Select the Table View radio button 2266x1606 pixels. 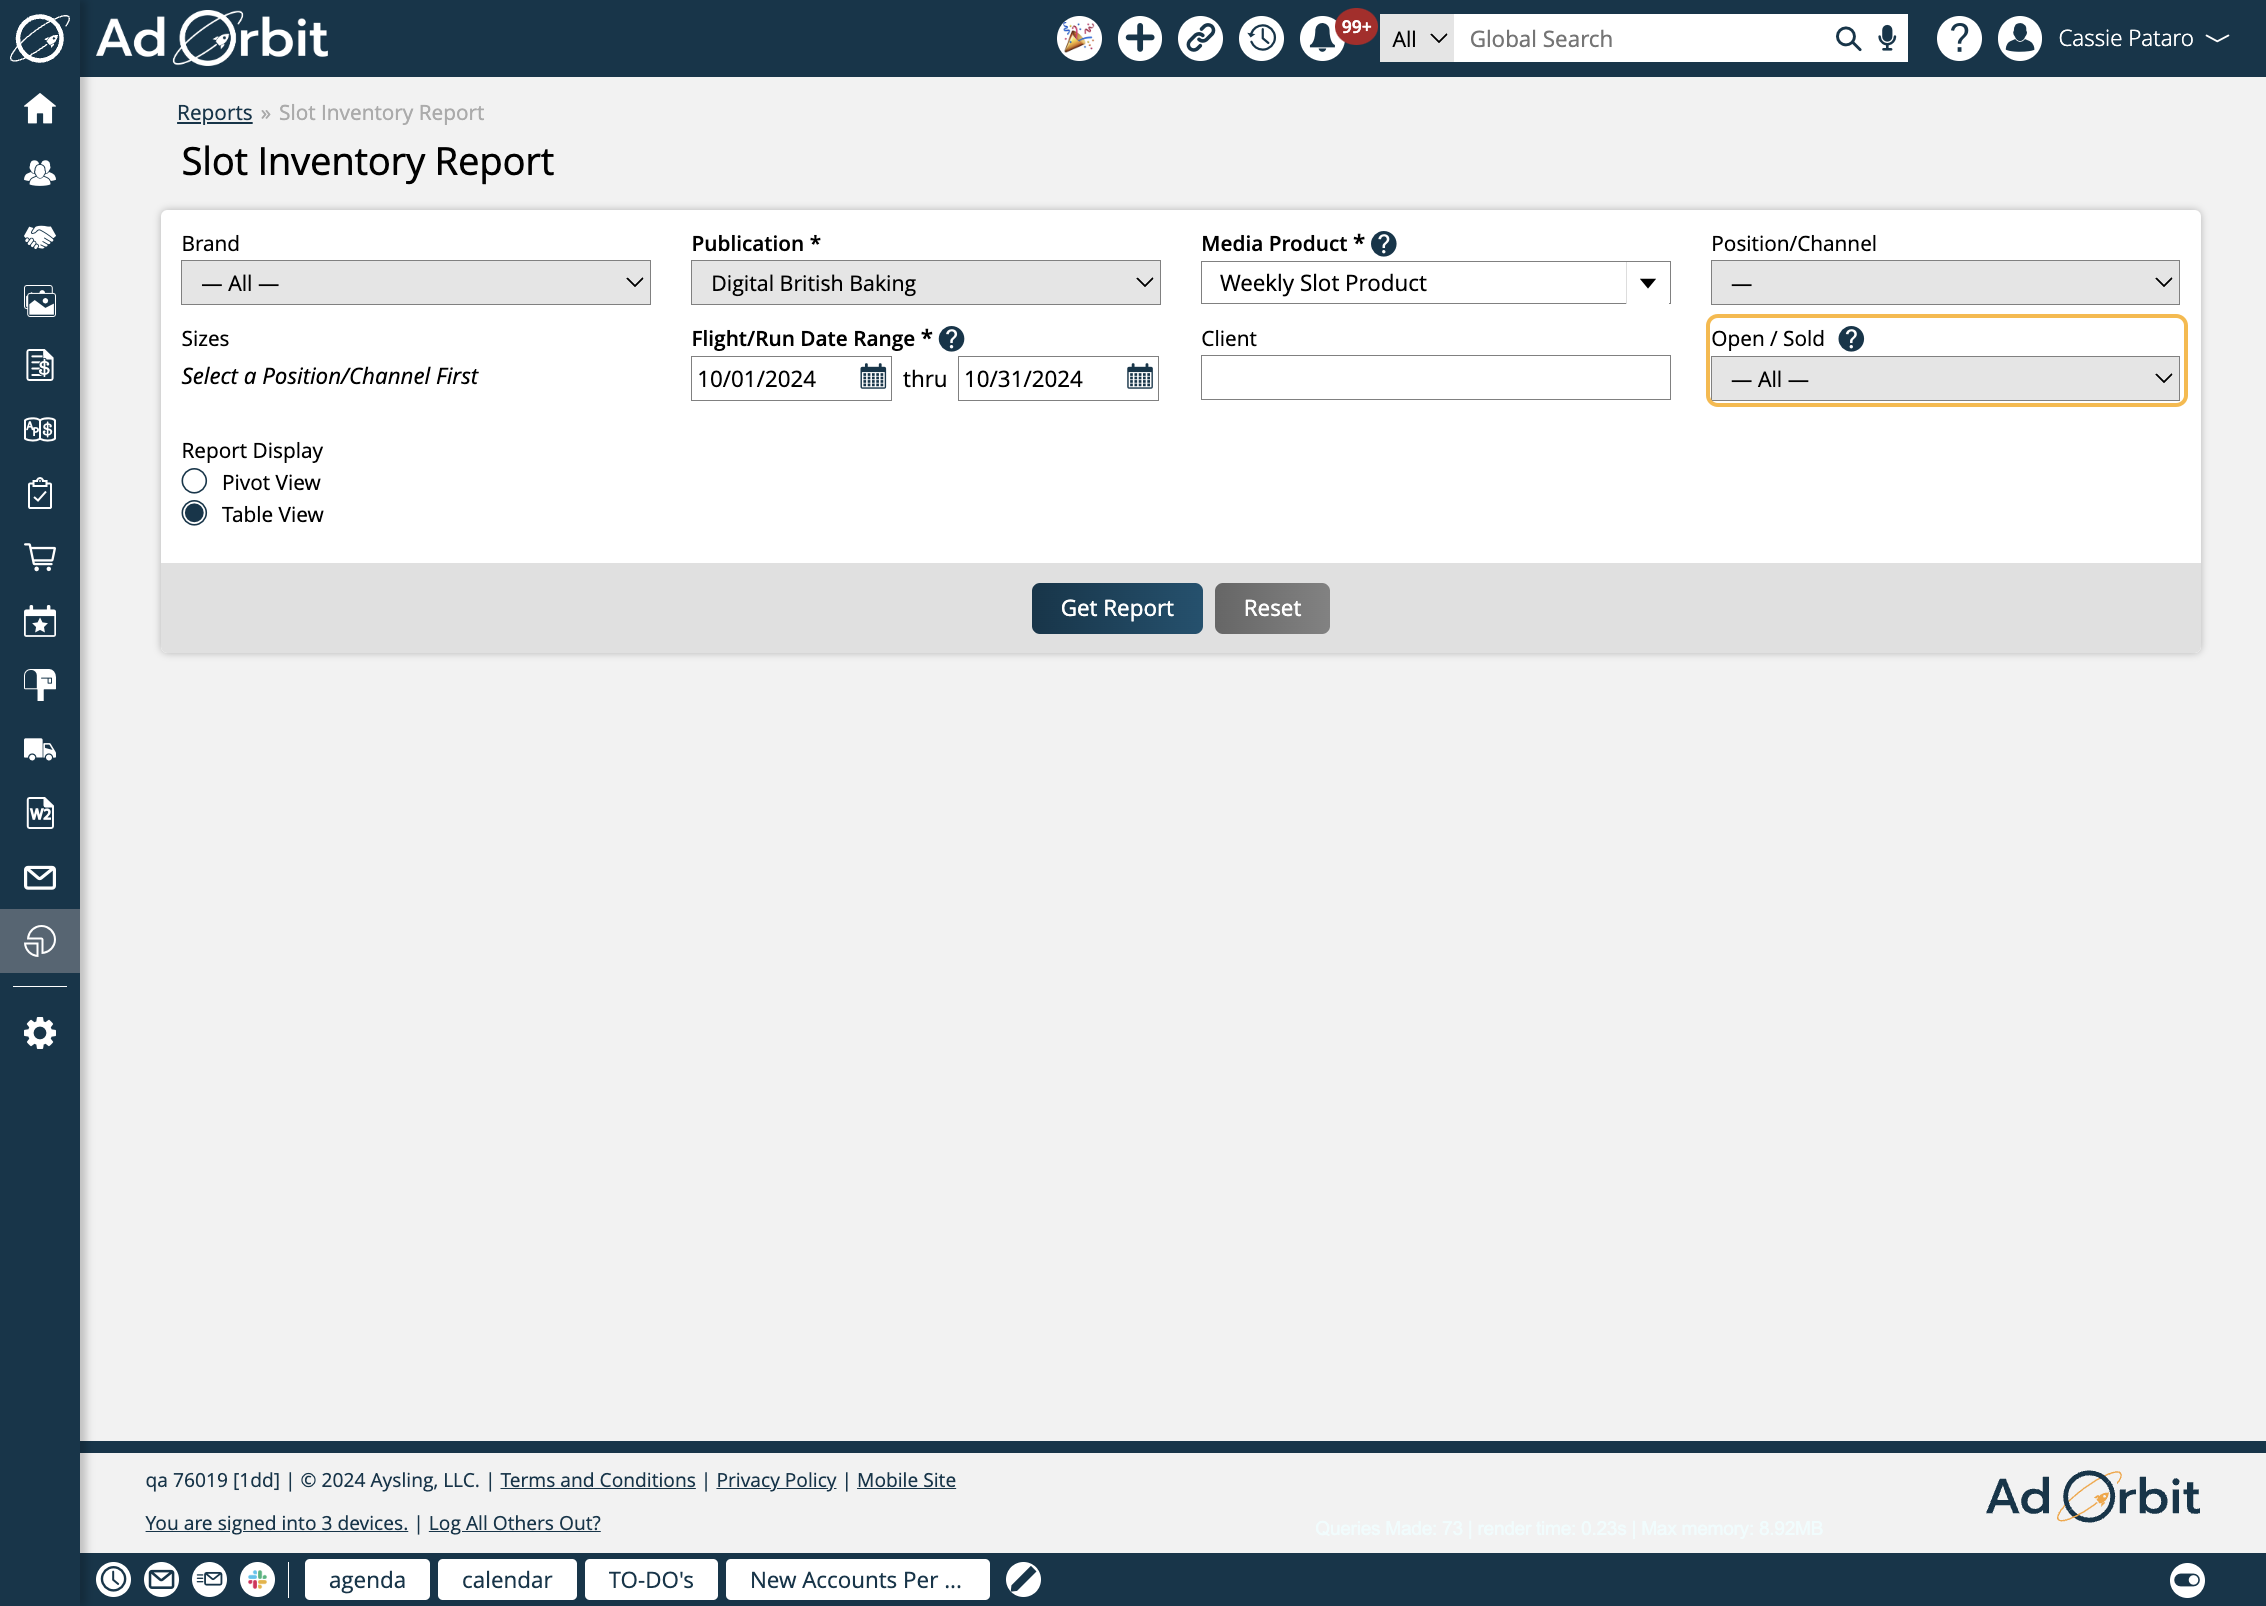click(x=195, y=514)
